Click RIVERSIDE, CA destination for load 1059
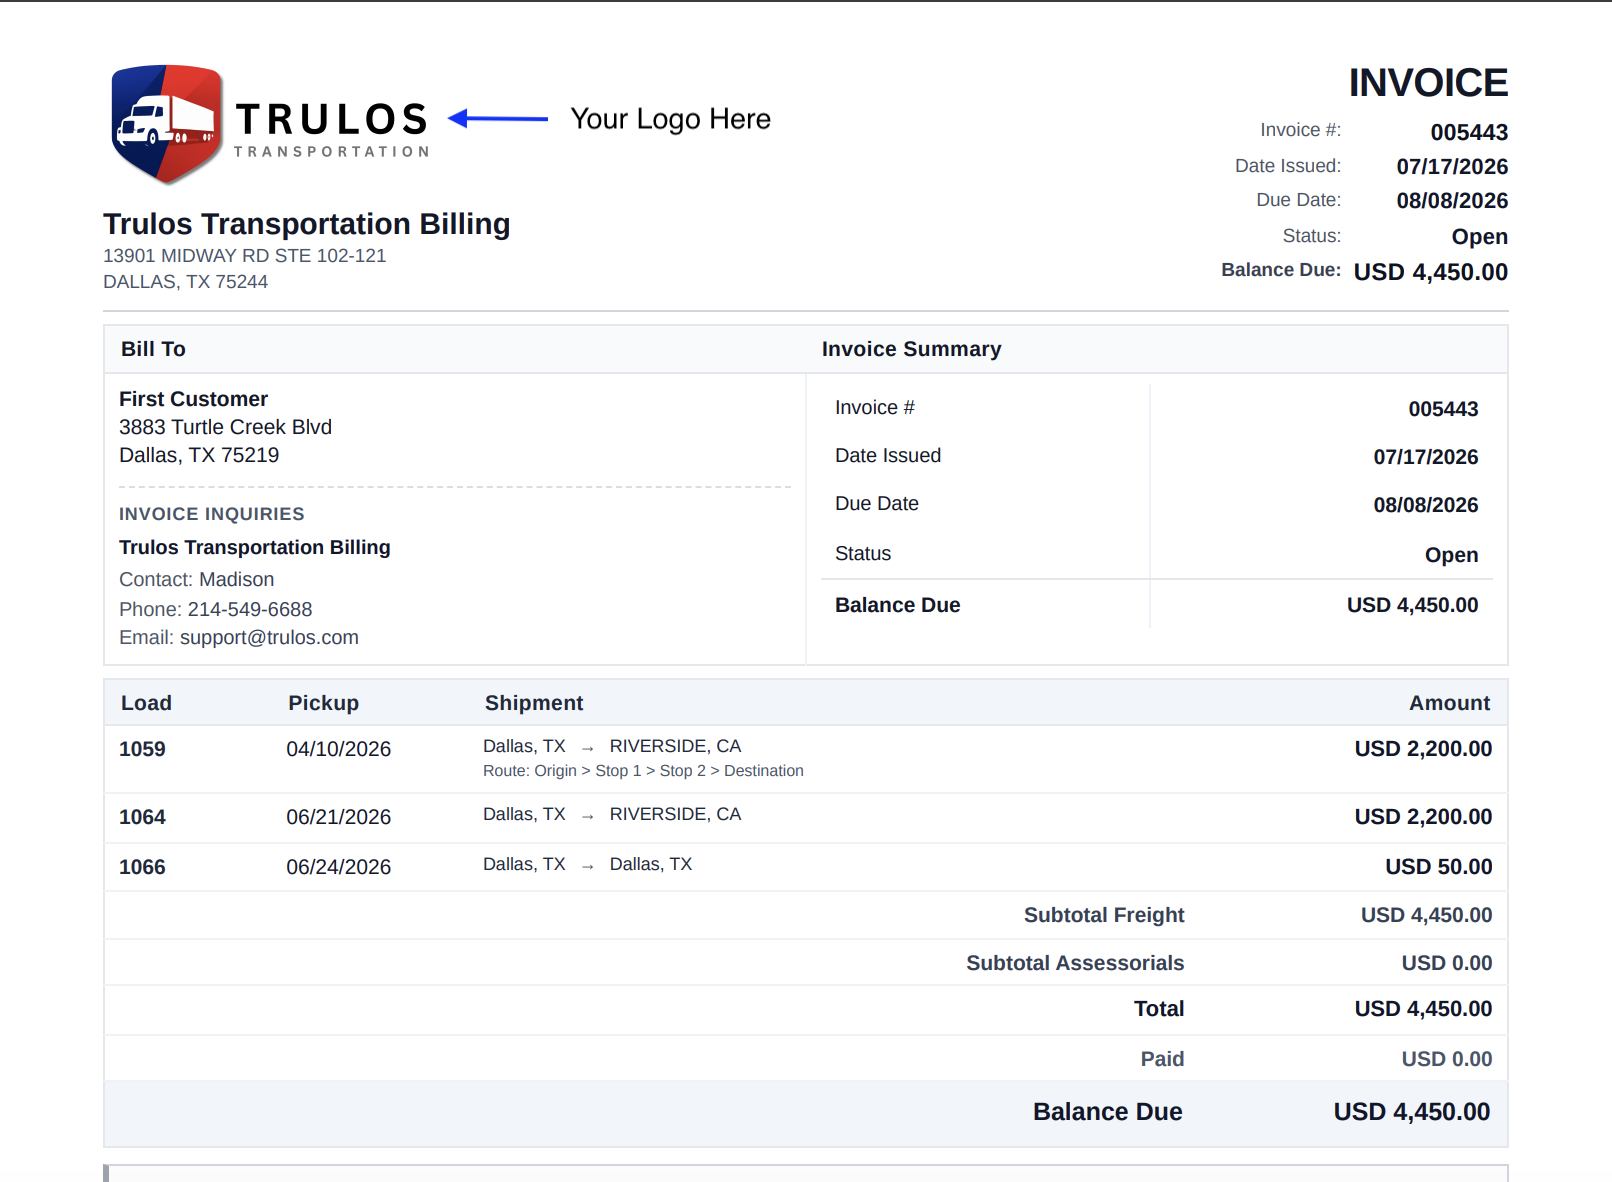 pos(675,746)
